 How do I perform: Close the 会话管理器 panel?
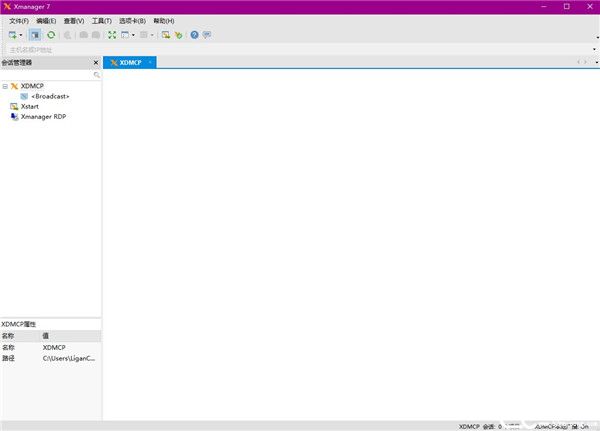pyautogui.click(x=97, y=62)
